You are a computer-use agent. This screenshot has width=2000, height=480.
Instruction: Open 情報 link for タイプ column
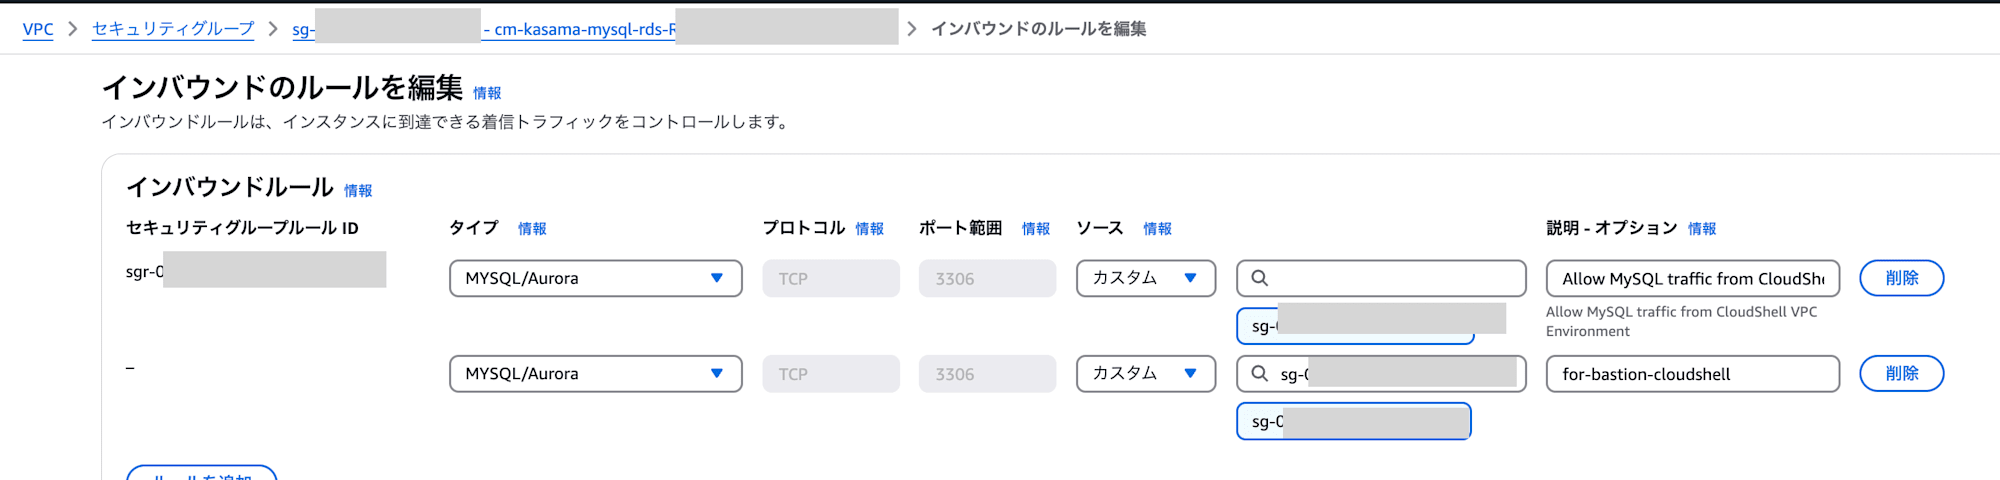(532, 229)
